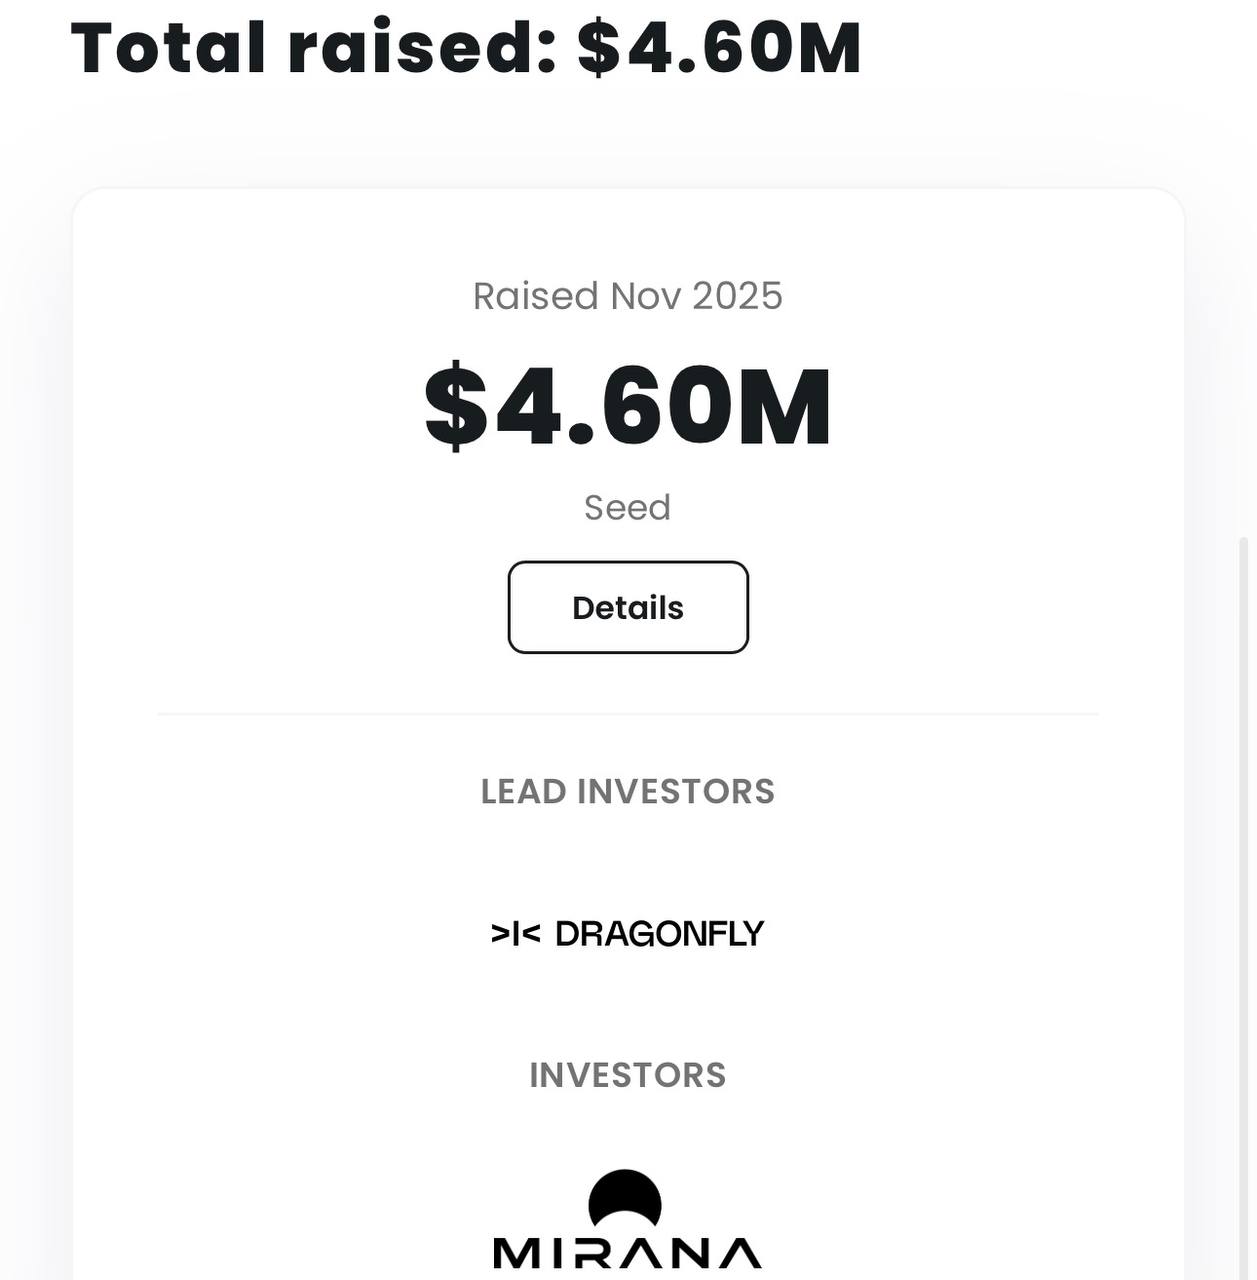The height and width of the screenshot is (1280, 1257).
Task: Click the large $4.60M amount inside the card
Action: (x=627, y=406)
